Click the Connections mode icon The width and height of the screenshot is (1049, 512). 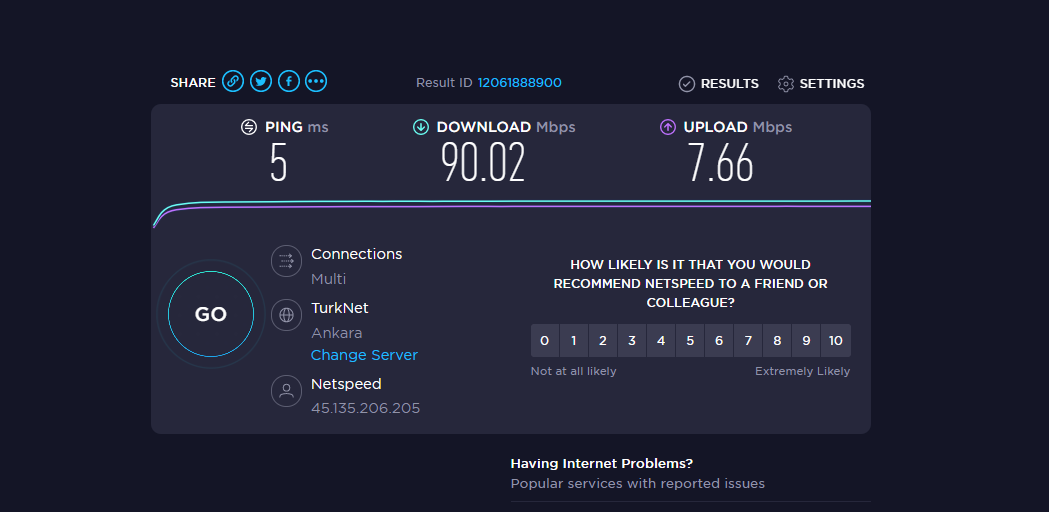pos(286,261)
